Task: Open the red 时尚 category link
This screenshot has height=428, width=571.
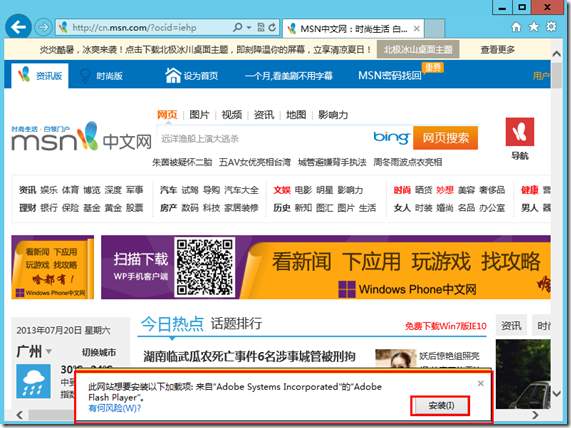Action: tap(402, 190)
